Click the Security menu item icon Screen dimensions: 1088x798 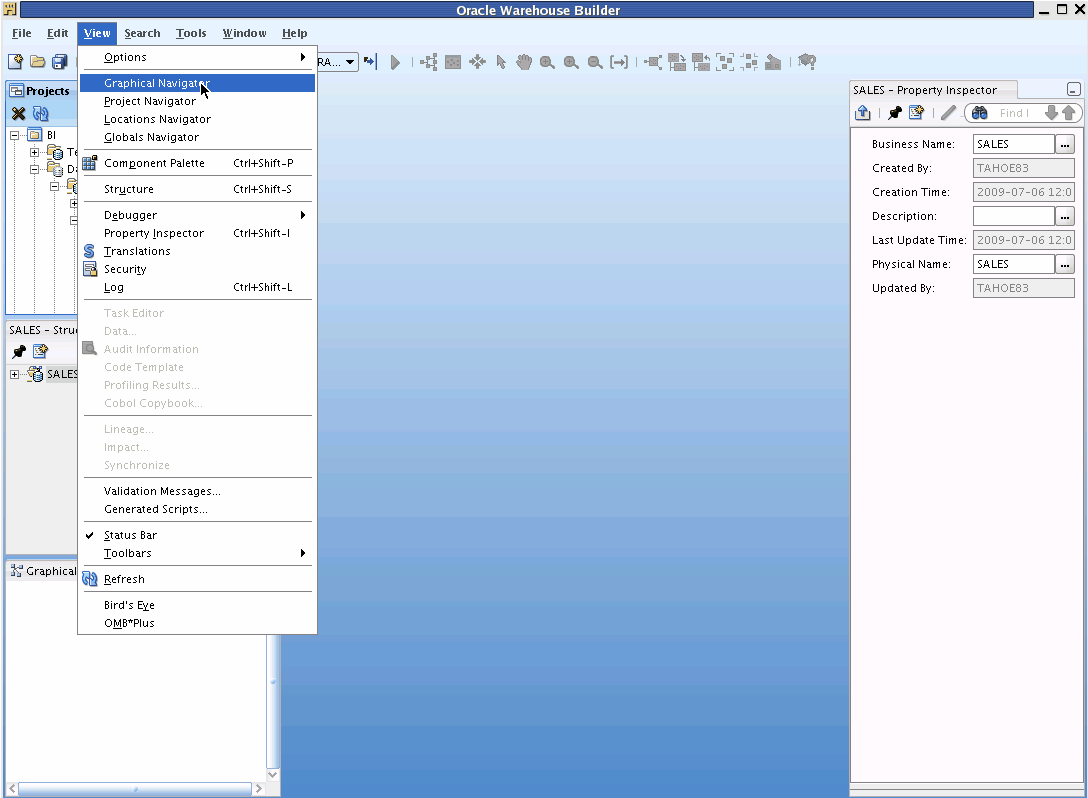pyautogui.click(x=90, y=269)
